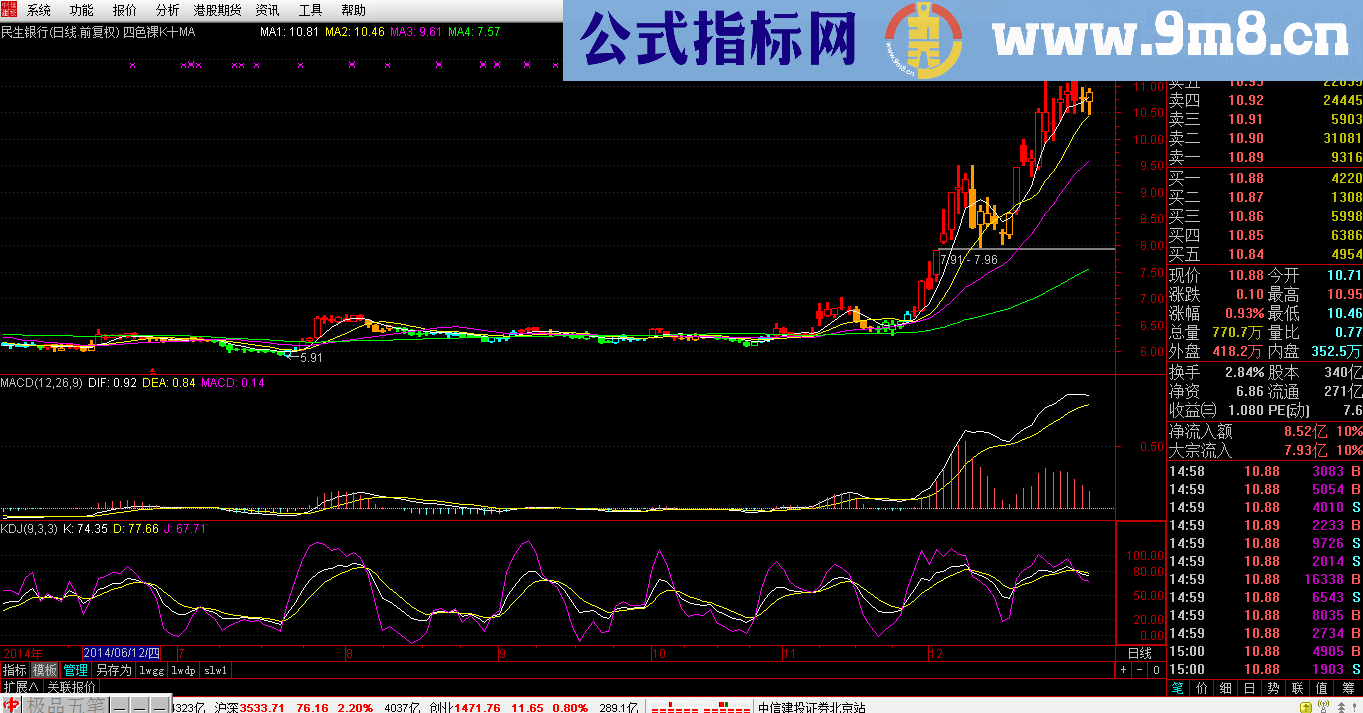This screenshot has width=1363, height=713.
Task: Open the 分析 menu
Action: [x=167, y=10]
